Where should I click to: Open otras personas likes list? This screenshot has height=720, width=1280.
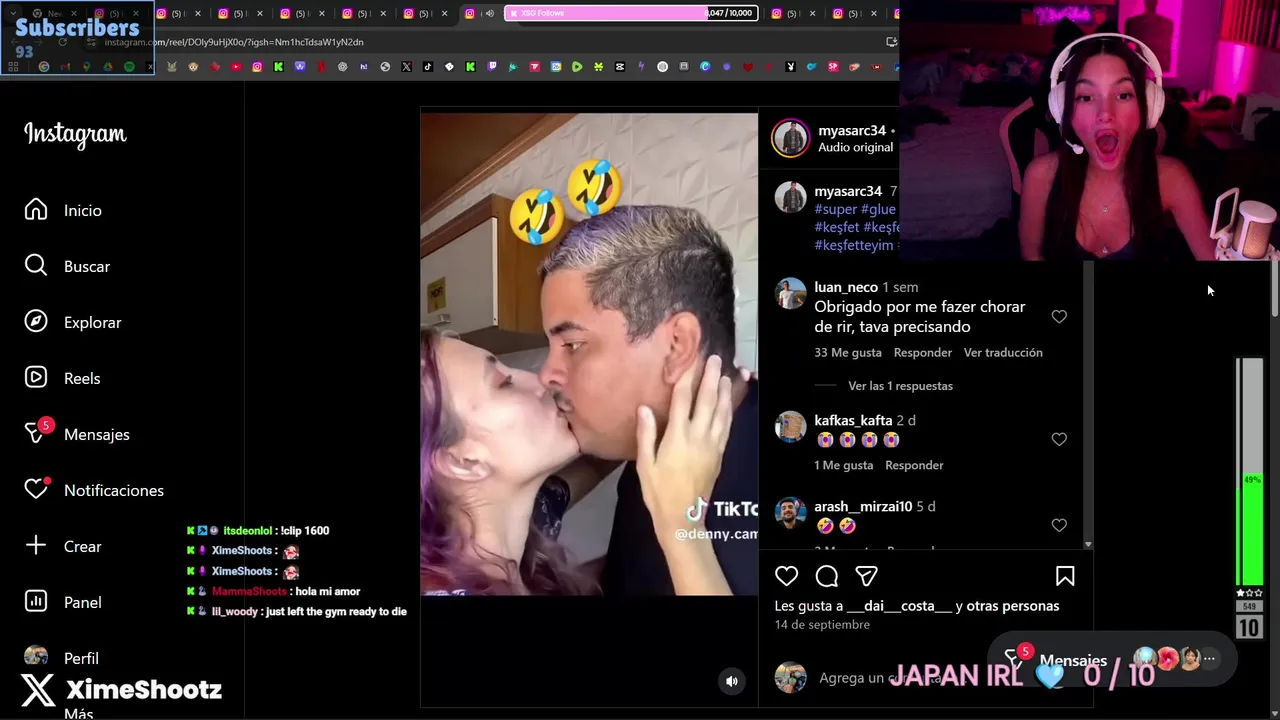tap(1012, 606)
